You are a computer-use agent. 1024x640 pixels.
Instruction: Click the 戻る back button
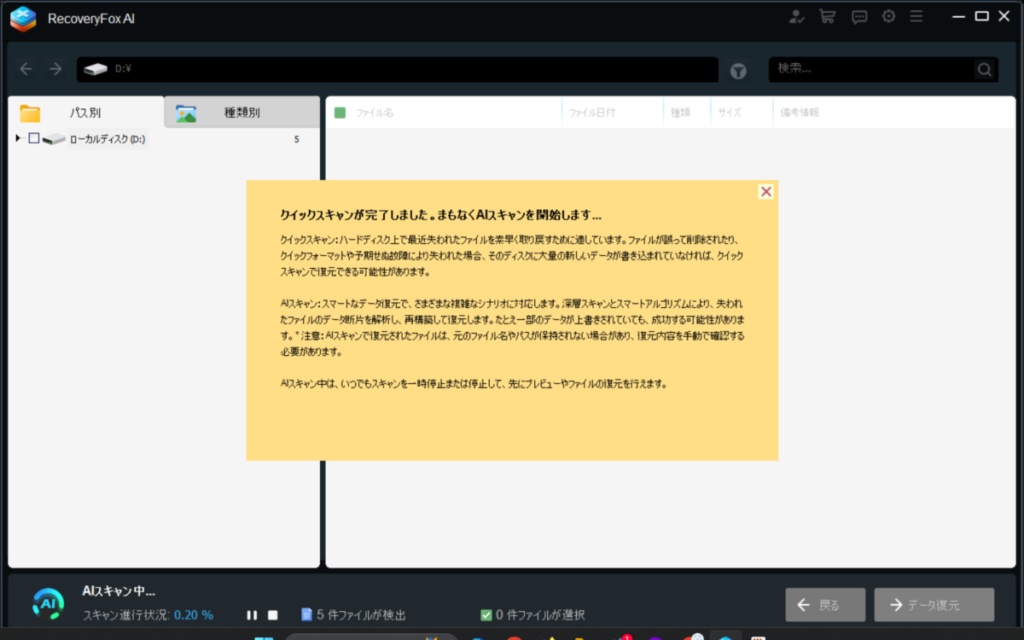pyautogui.click(x=825, y=605)
